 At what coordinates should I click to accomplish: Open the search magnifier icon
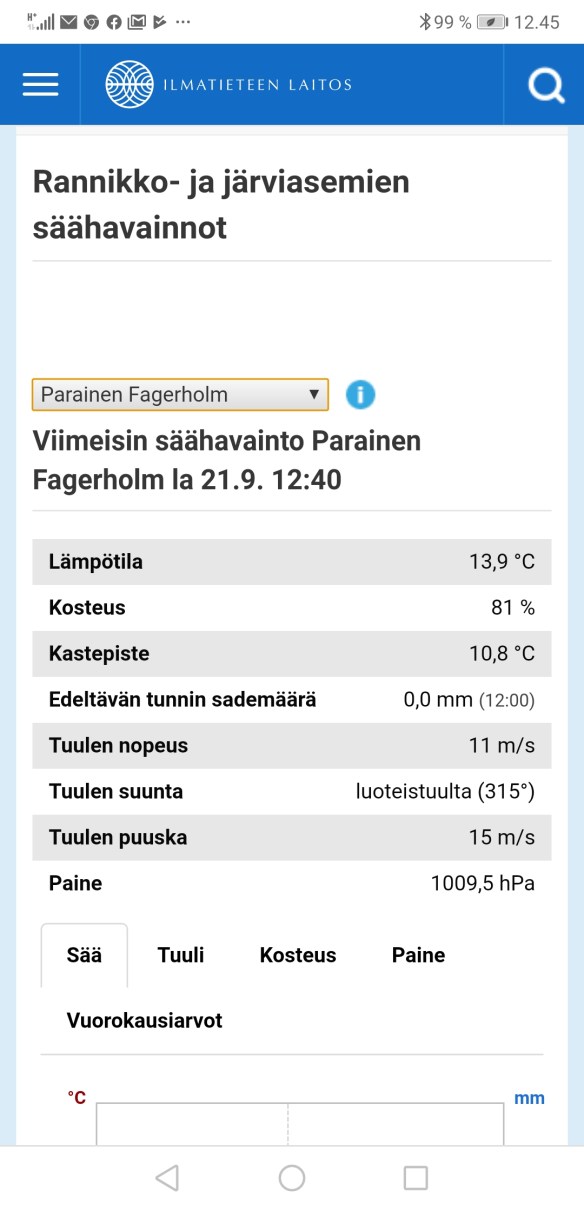(545, 84)
